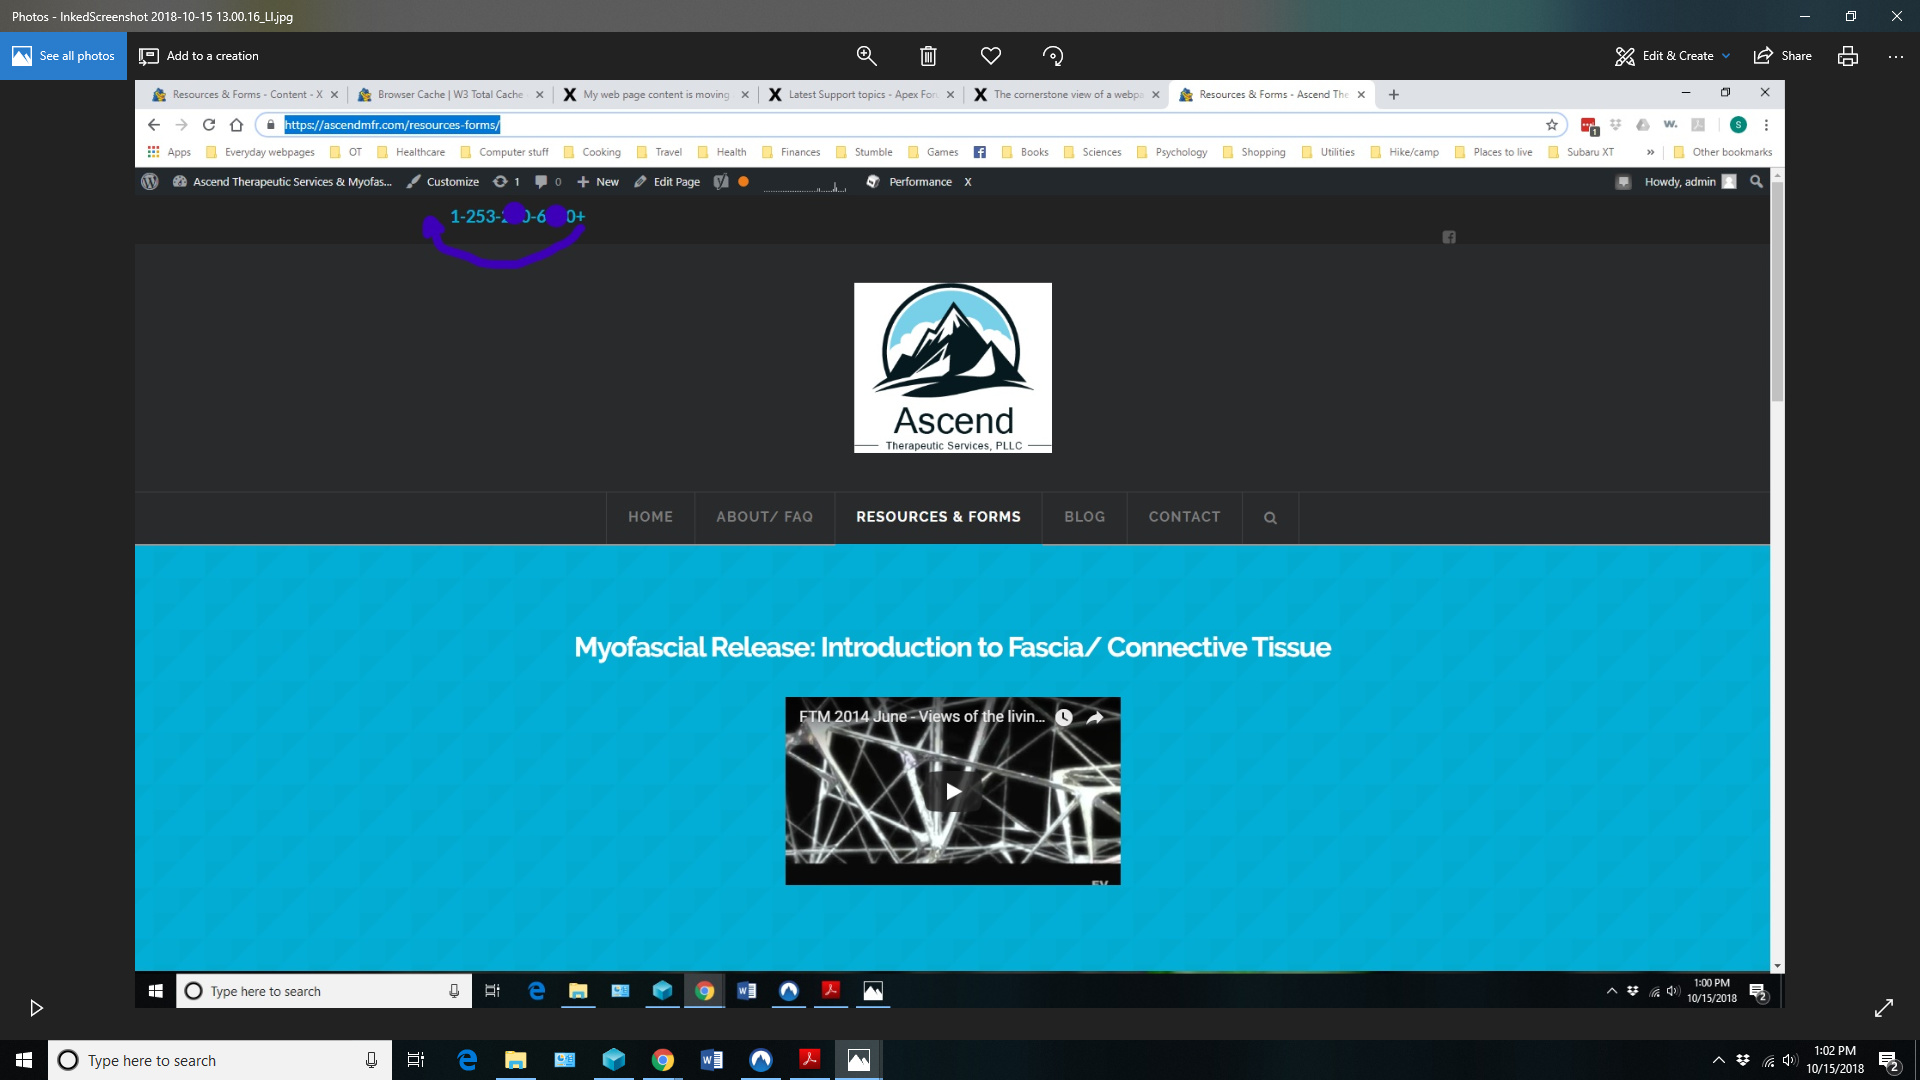
Task: Toggle the volume icon in system tray
Action: [x=1790, y=1060]
